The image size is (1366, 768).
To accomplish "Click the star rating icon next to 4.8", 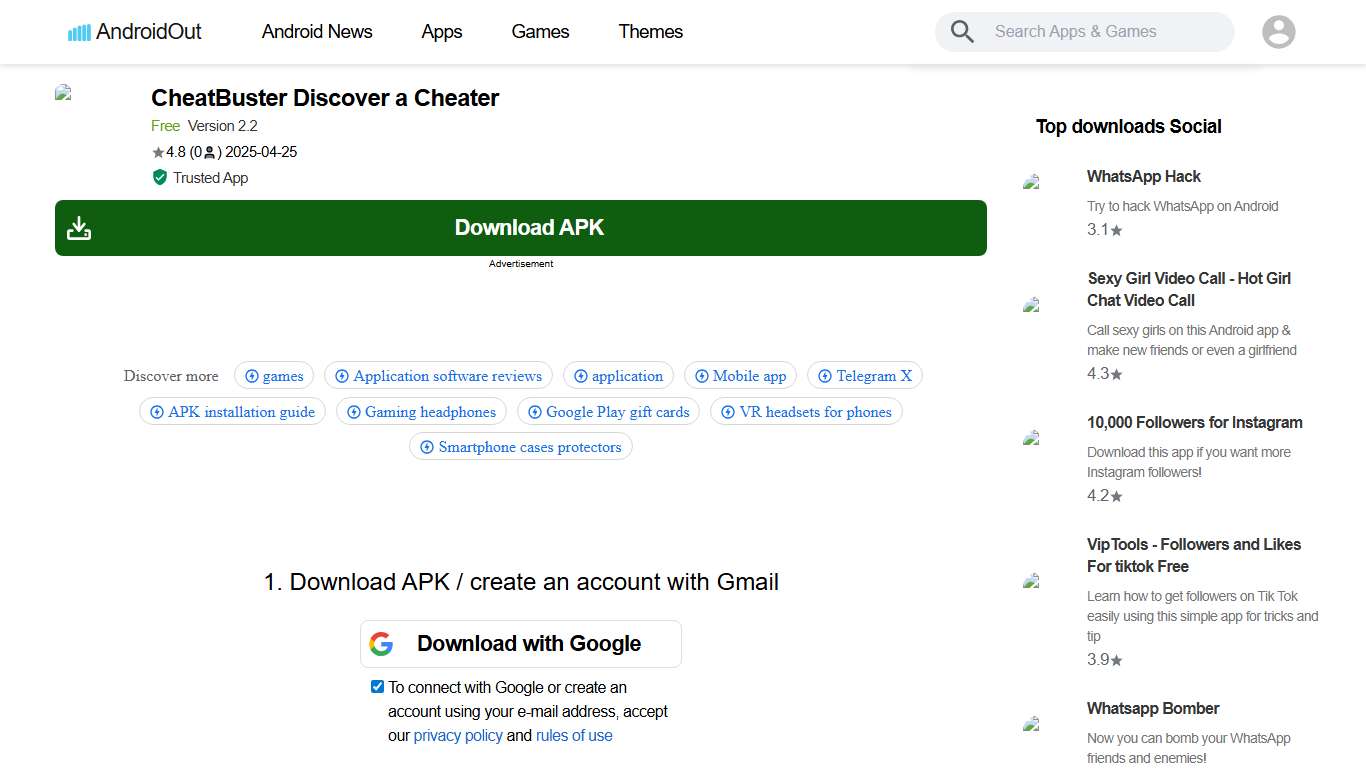I will (157, 152).
